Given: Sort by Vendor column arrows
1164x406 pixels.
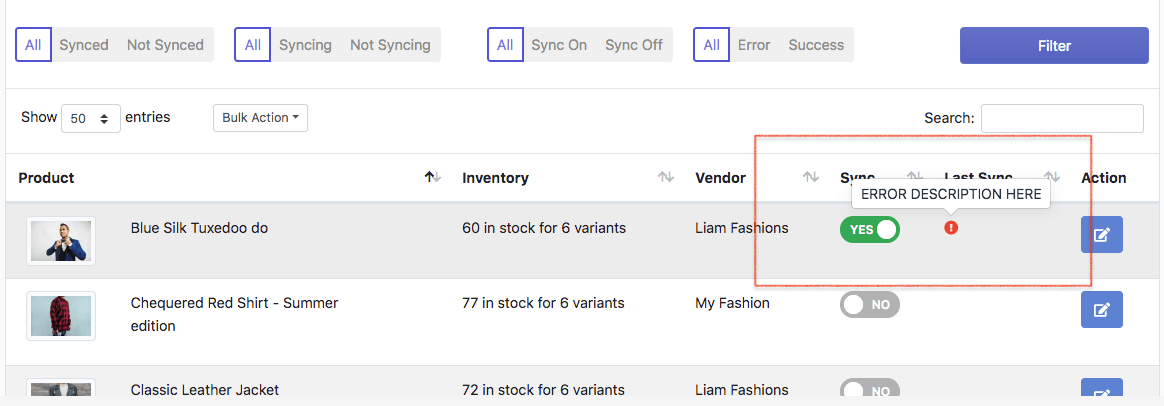Looking at the screenshot, I should 811,177.
